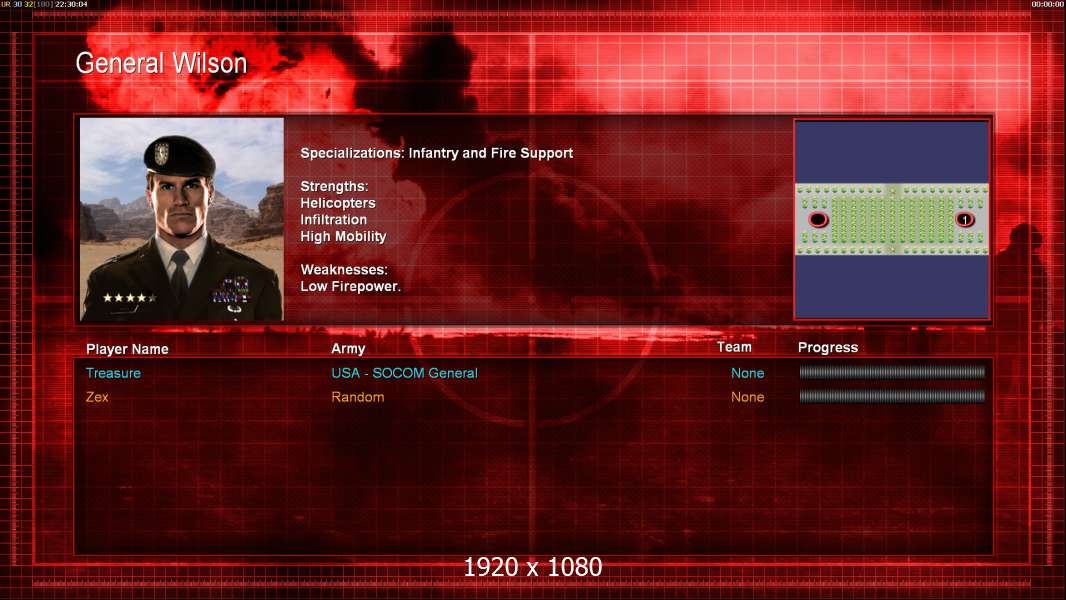Click the map preview thumbnail

click(x=892, y=219)
